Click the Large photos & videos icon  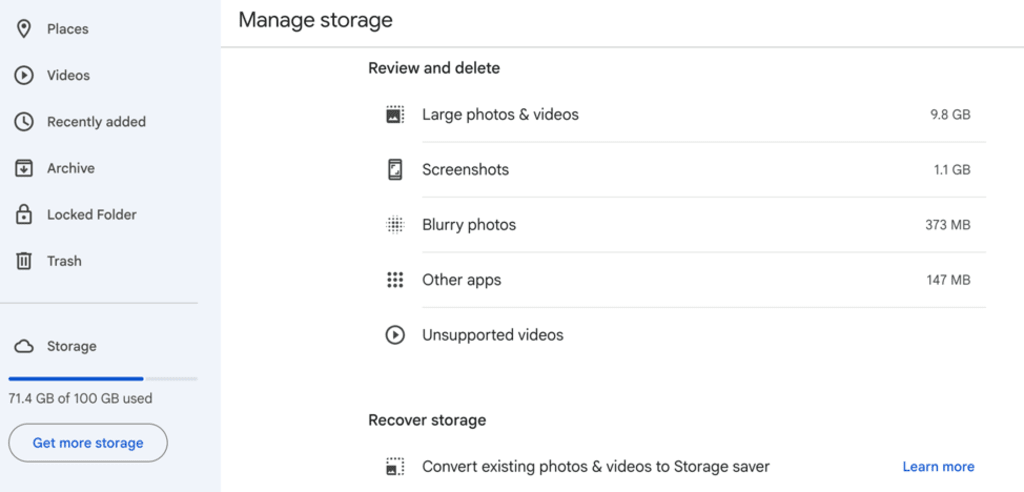tap(395, 114)
